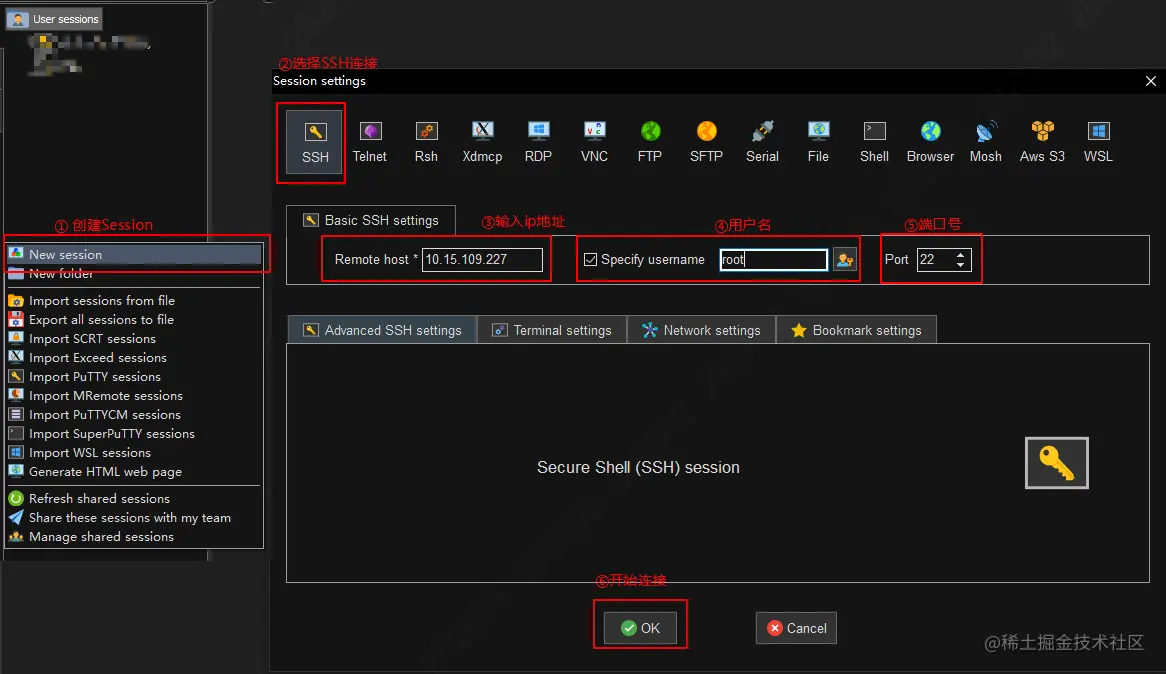
Task: Select the Aws S3 session type
Action: 1042,142
